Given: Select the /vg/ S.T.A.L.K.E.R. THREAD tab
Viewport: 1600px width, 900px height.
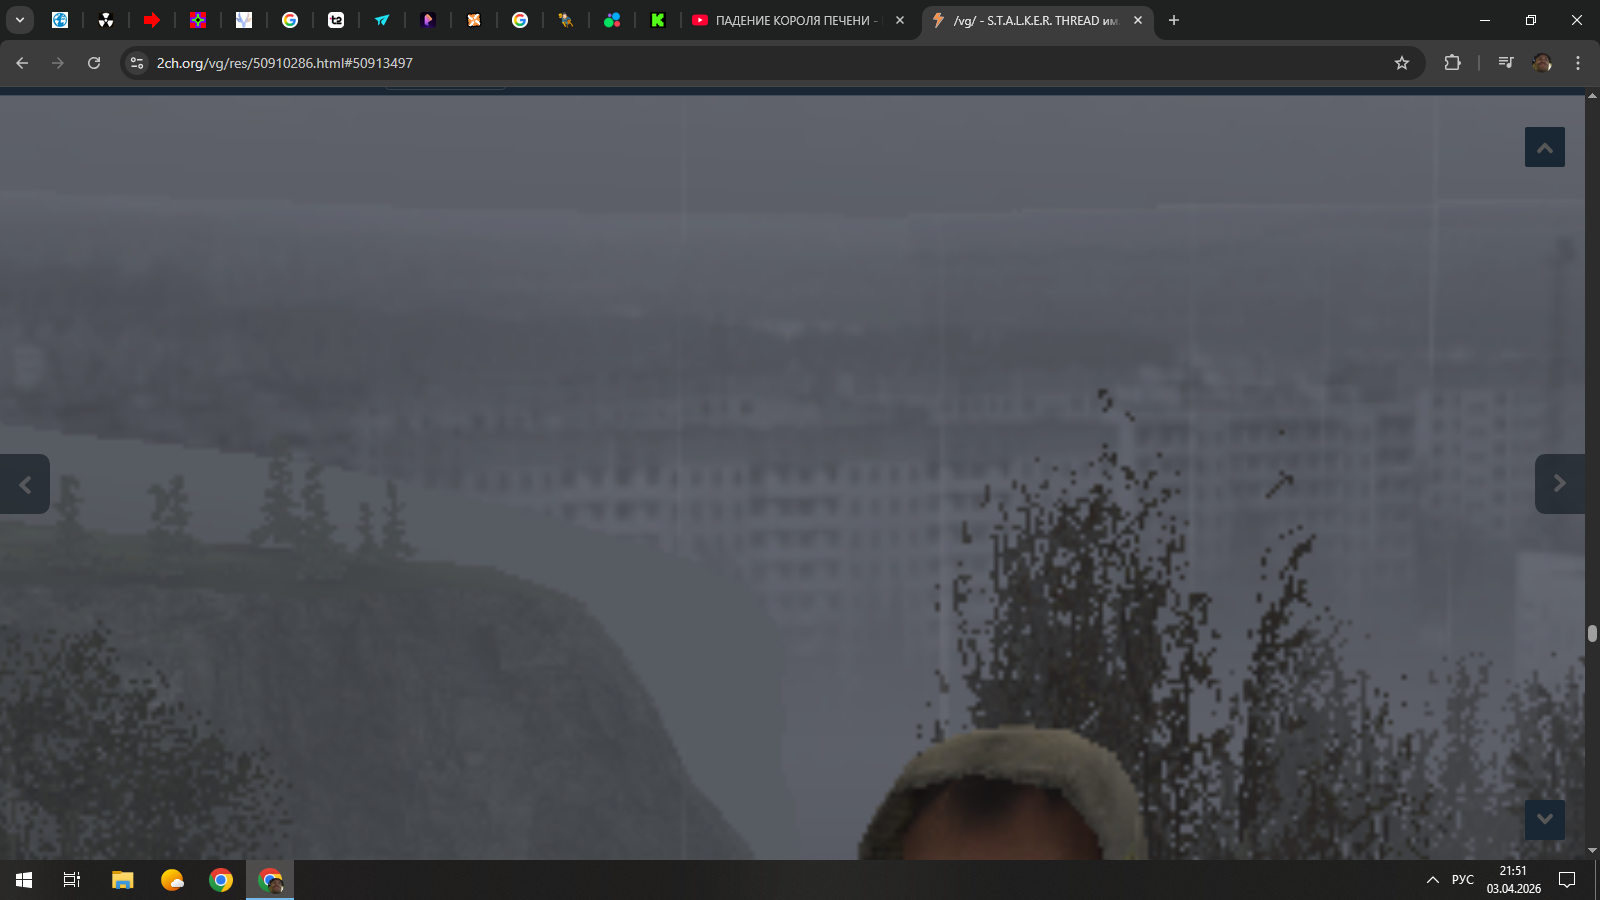Looking at the screenshot, I should [1038, 20].
